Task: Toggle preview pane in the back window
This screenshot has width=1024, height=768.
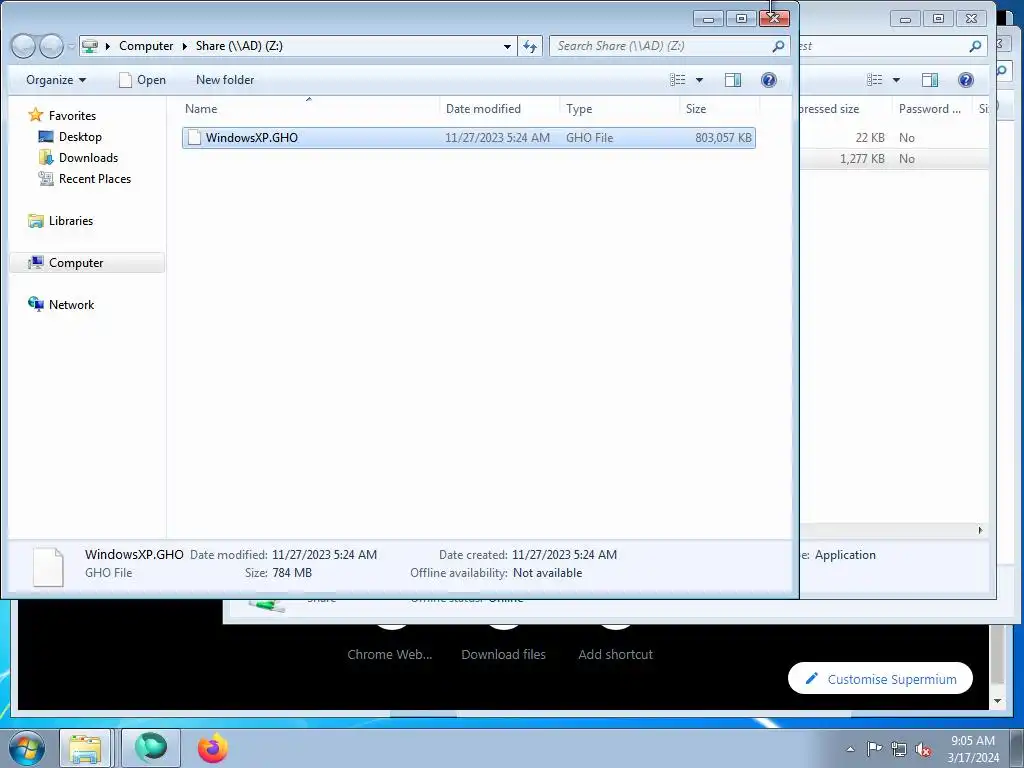Action: point(930,80)
